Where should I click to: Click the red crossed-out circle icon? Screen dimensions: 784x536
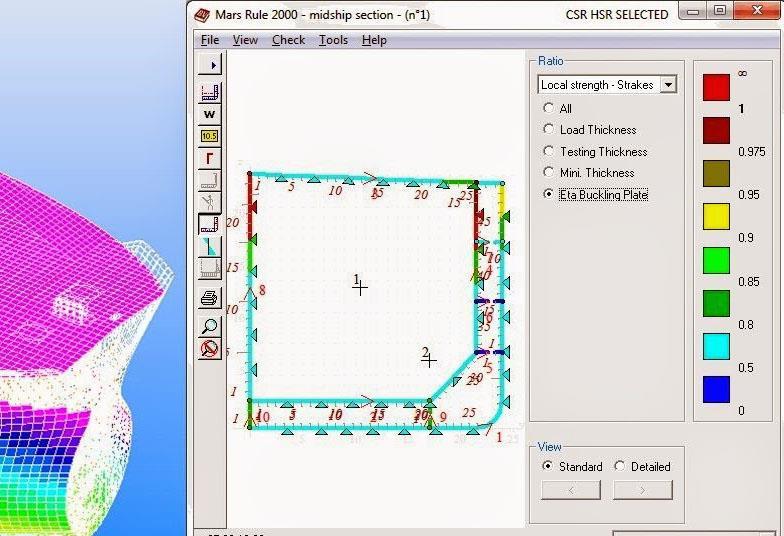click(209, 349)
